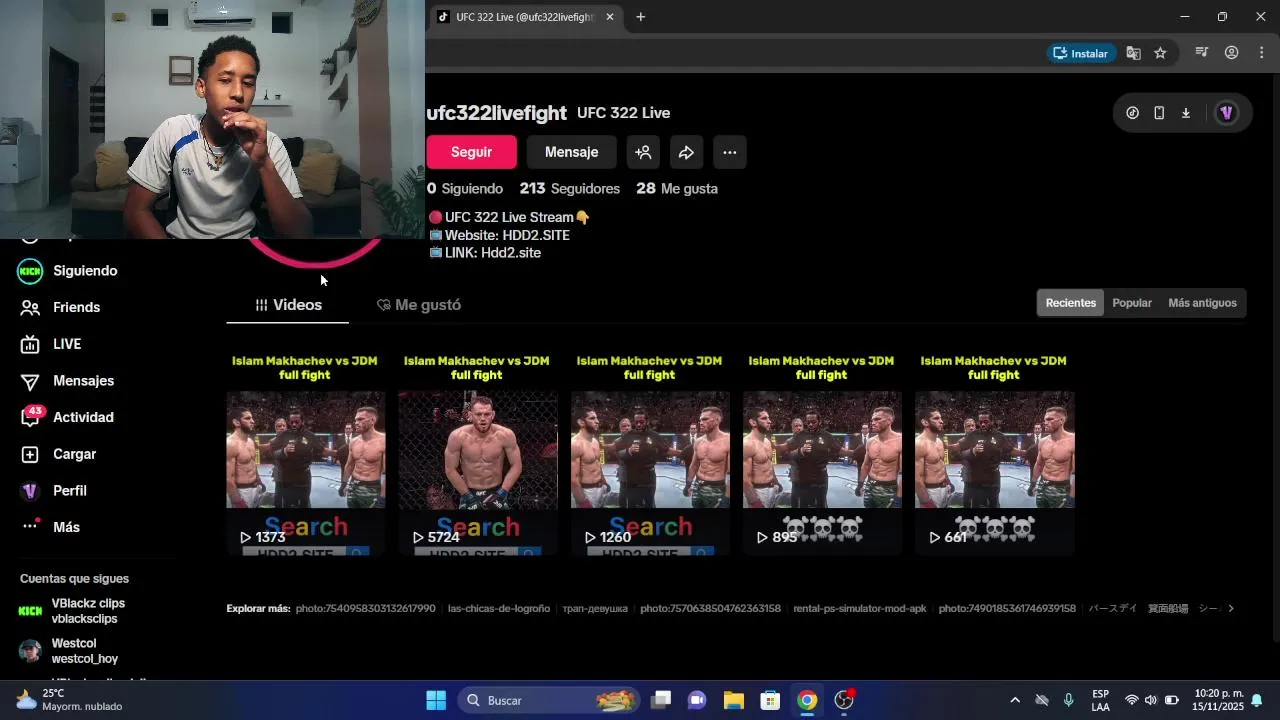Image resolution: width=1280 pixels, height=720 pixels.
Task: Open the video with 1260 views
Action: (650, 452)
